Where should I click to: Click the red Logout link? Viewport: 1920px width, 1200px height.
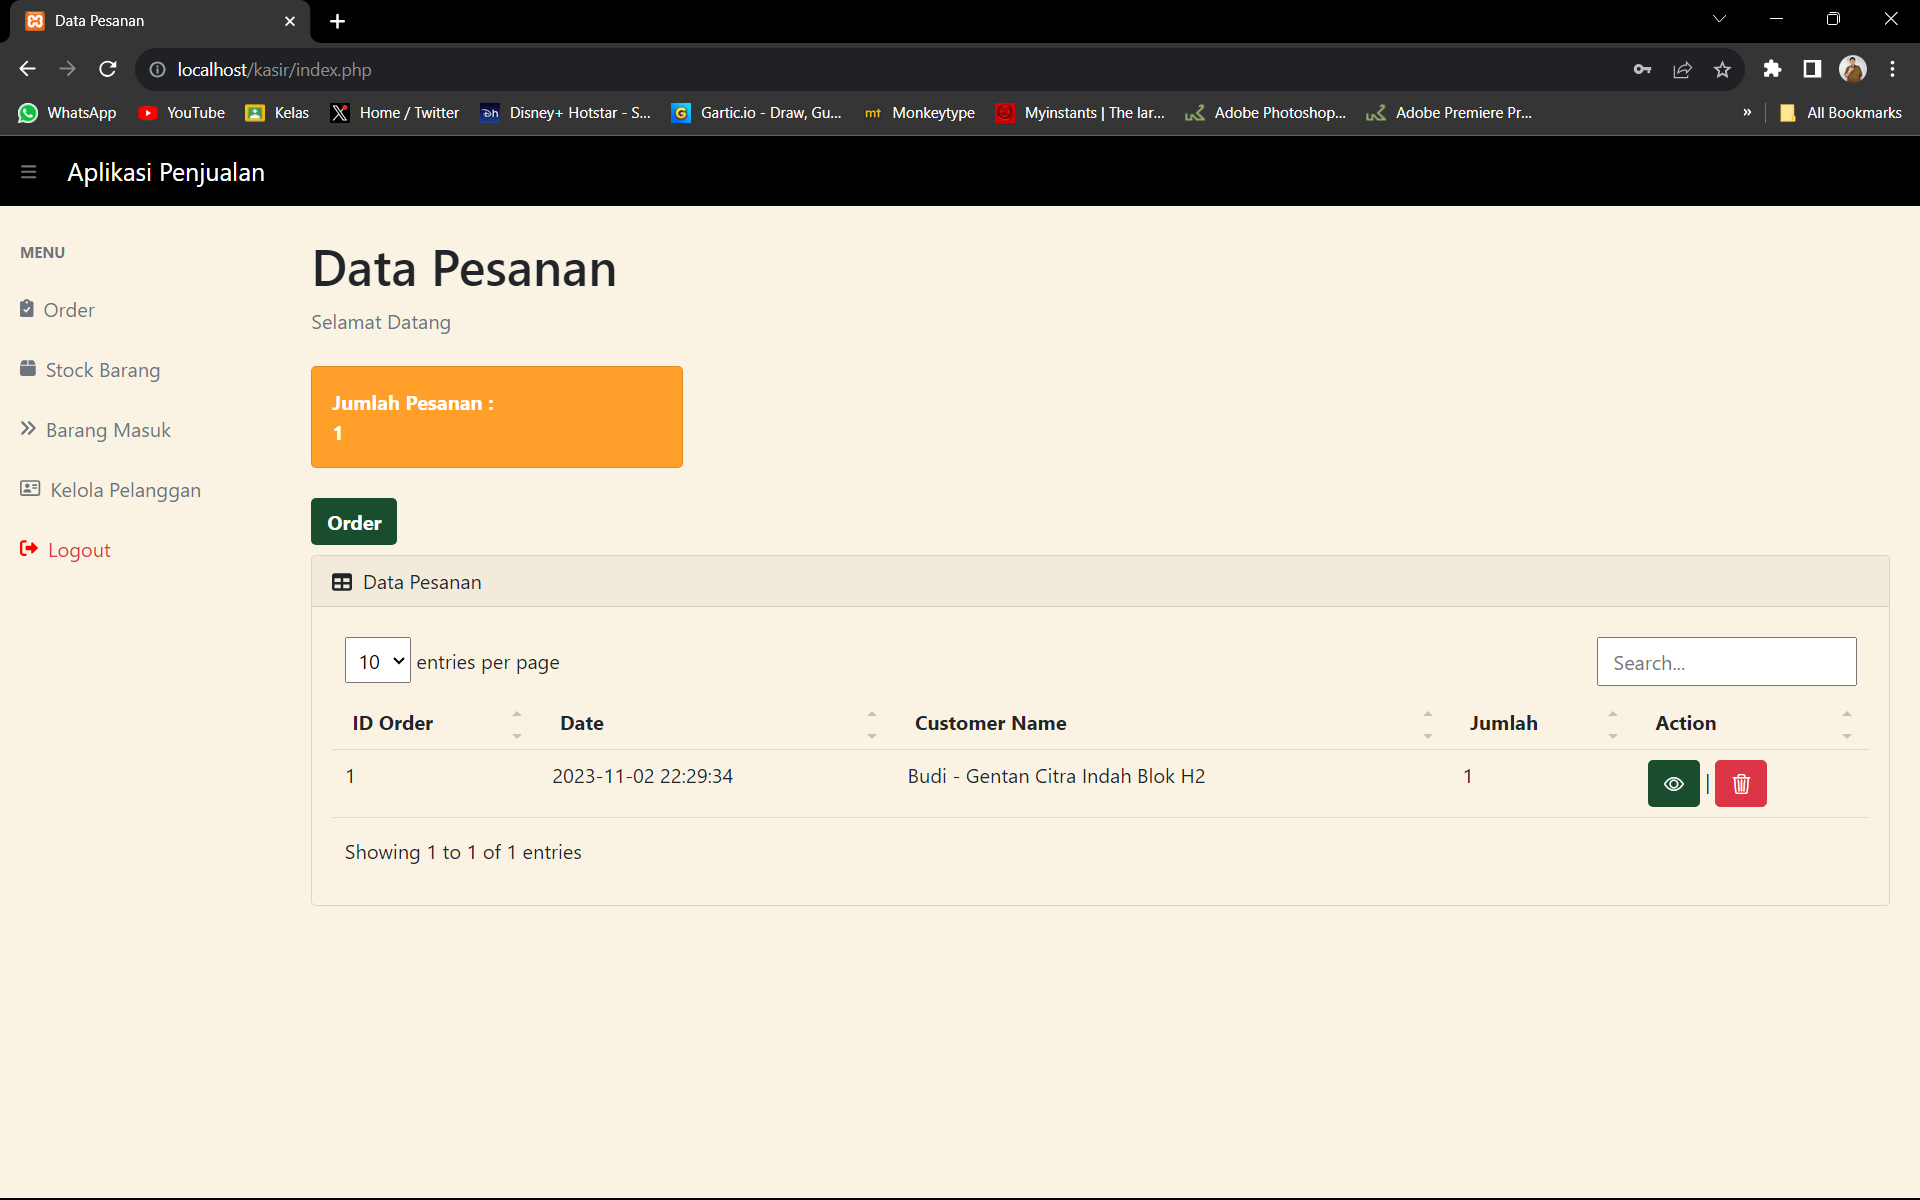(x=78, y=550)
